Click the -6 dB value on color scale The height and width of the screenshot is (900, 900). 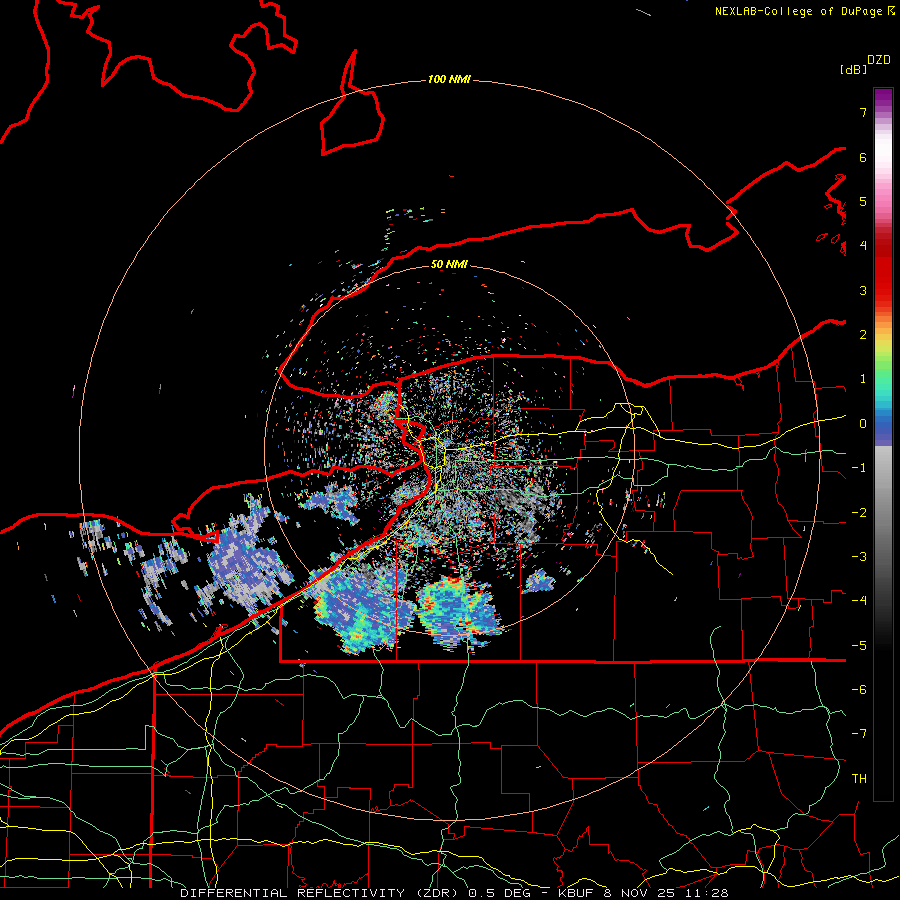point(859,690)
